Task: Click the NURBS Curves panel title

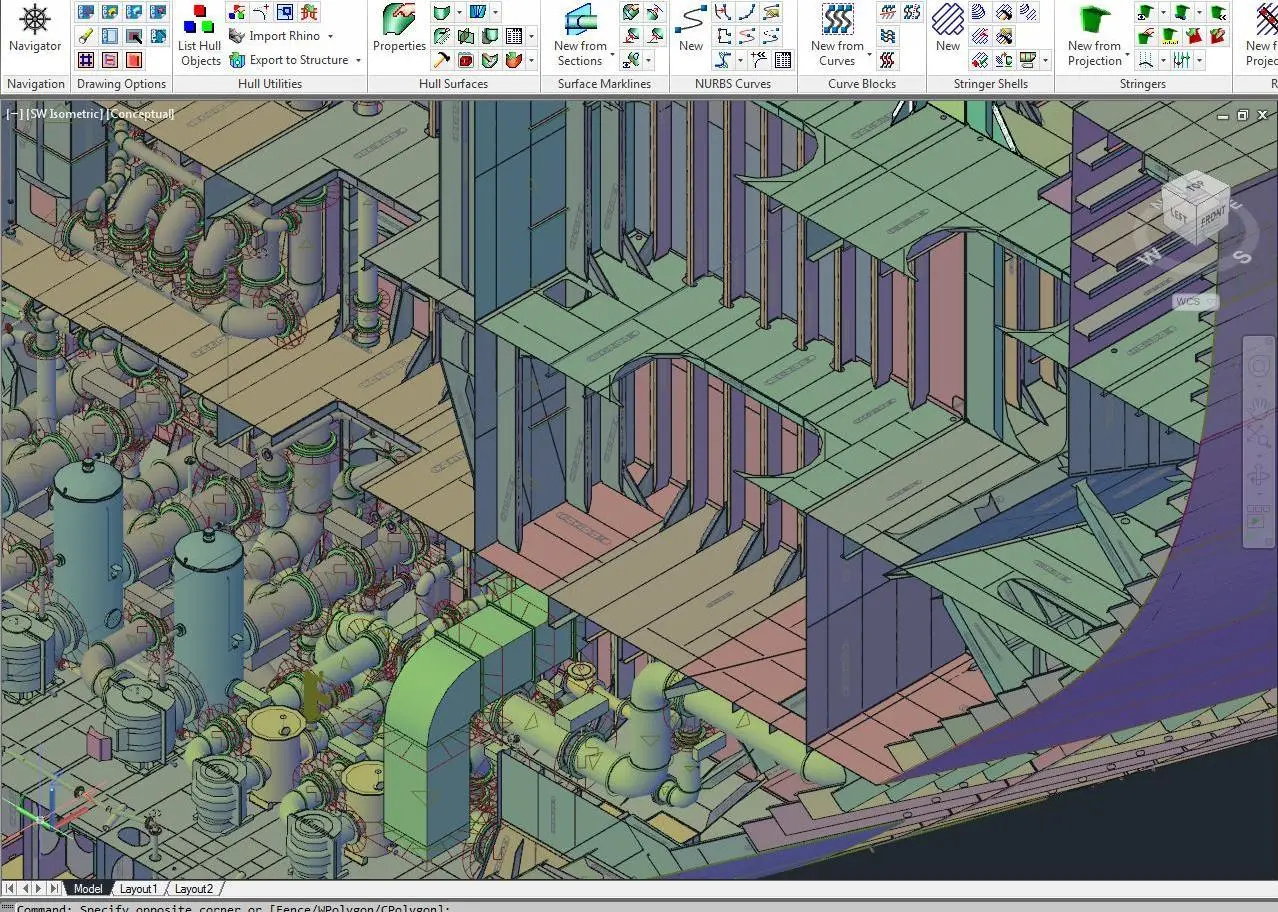Action: (x=733, y=84)
